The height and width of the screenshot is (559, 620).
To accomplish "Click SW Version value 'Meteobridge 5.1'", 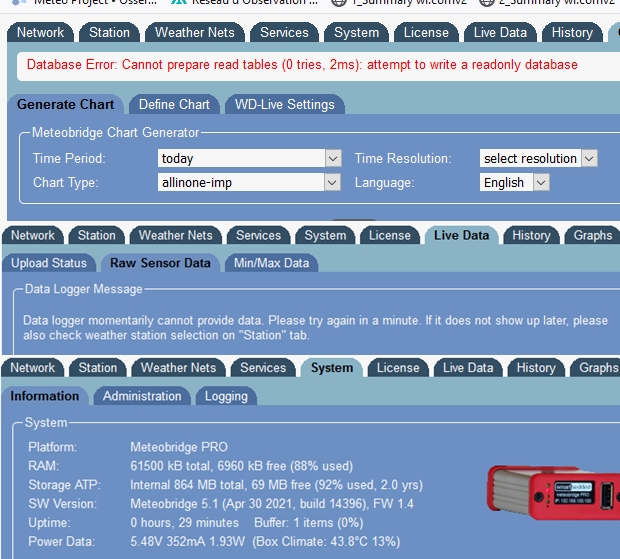I will click(x=174, y=504).
